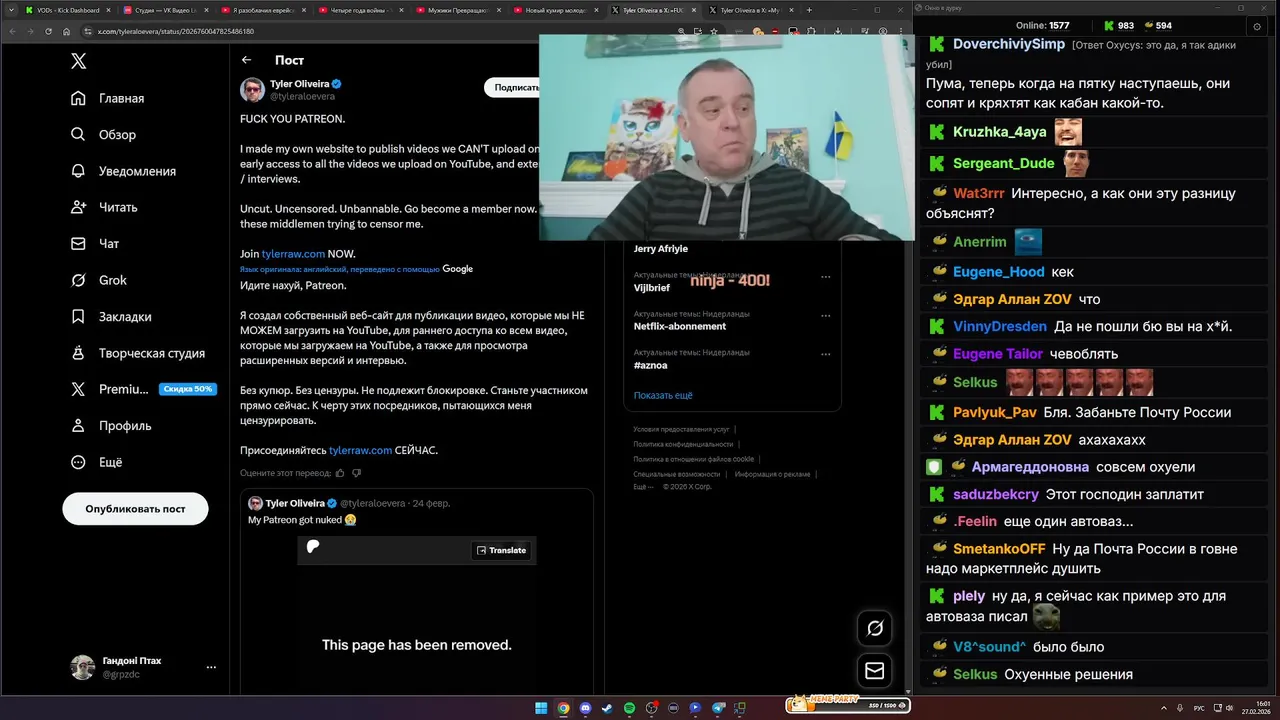
Task: Open Уведомления notifications
Action: (x=124, y=171)
